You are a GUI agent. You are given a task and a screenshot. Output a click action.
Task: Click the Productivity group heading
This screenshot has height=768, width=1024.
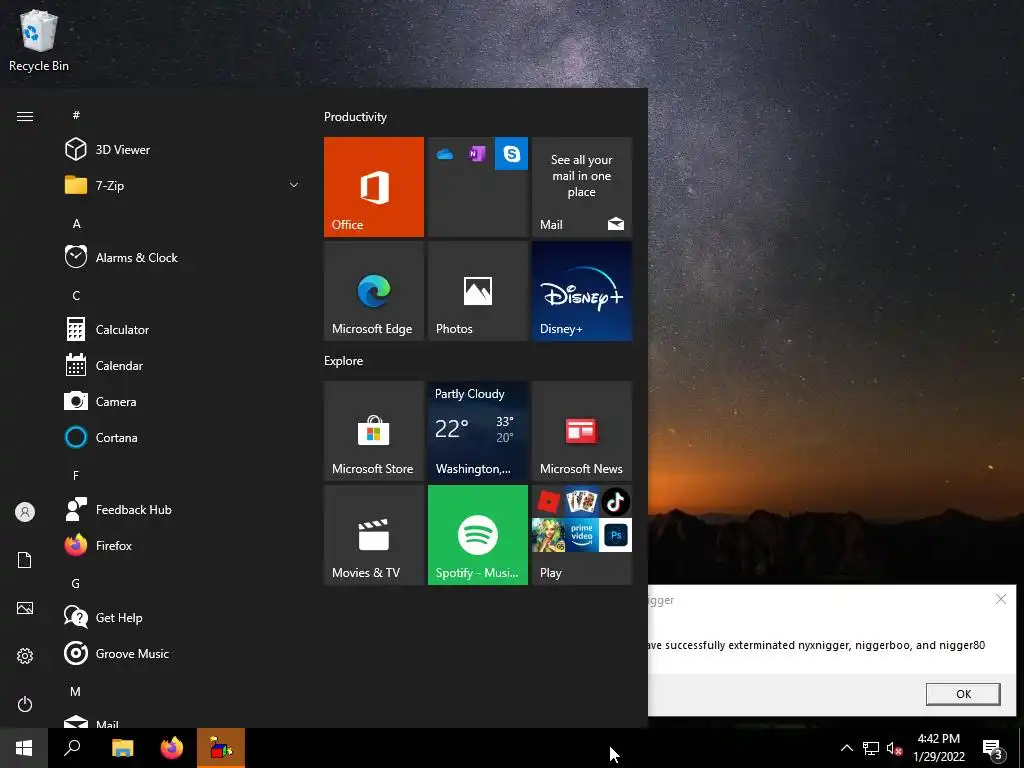pyautogui.click(x=355, y=117)
